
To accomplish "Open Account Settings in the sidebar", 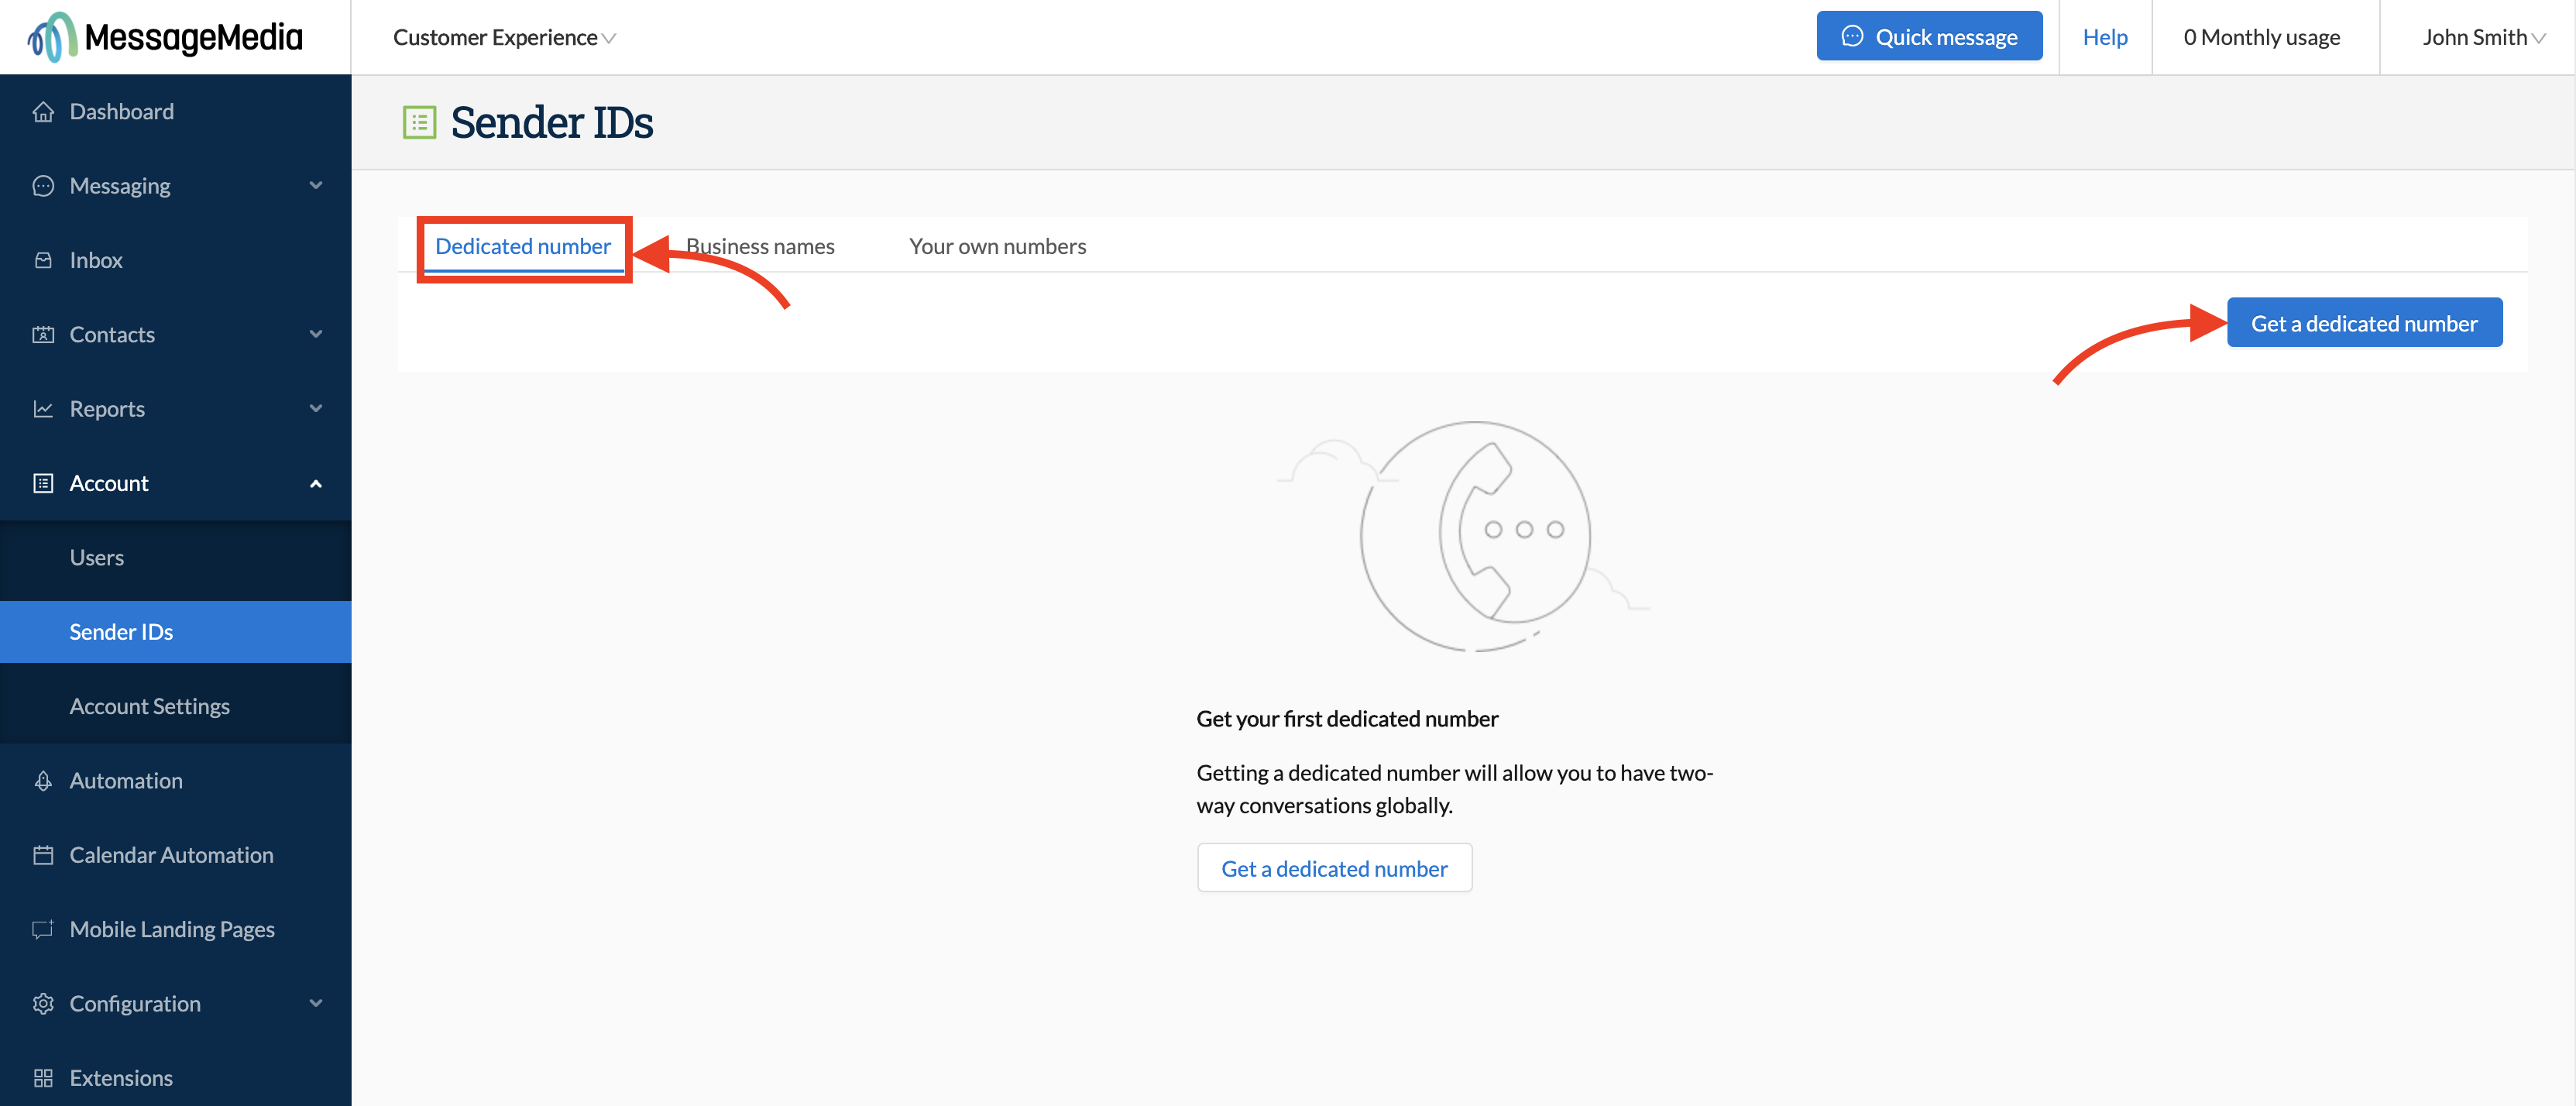I will 176,707.
